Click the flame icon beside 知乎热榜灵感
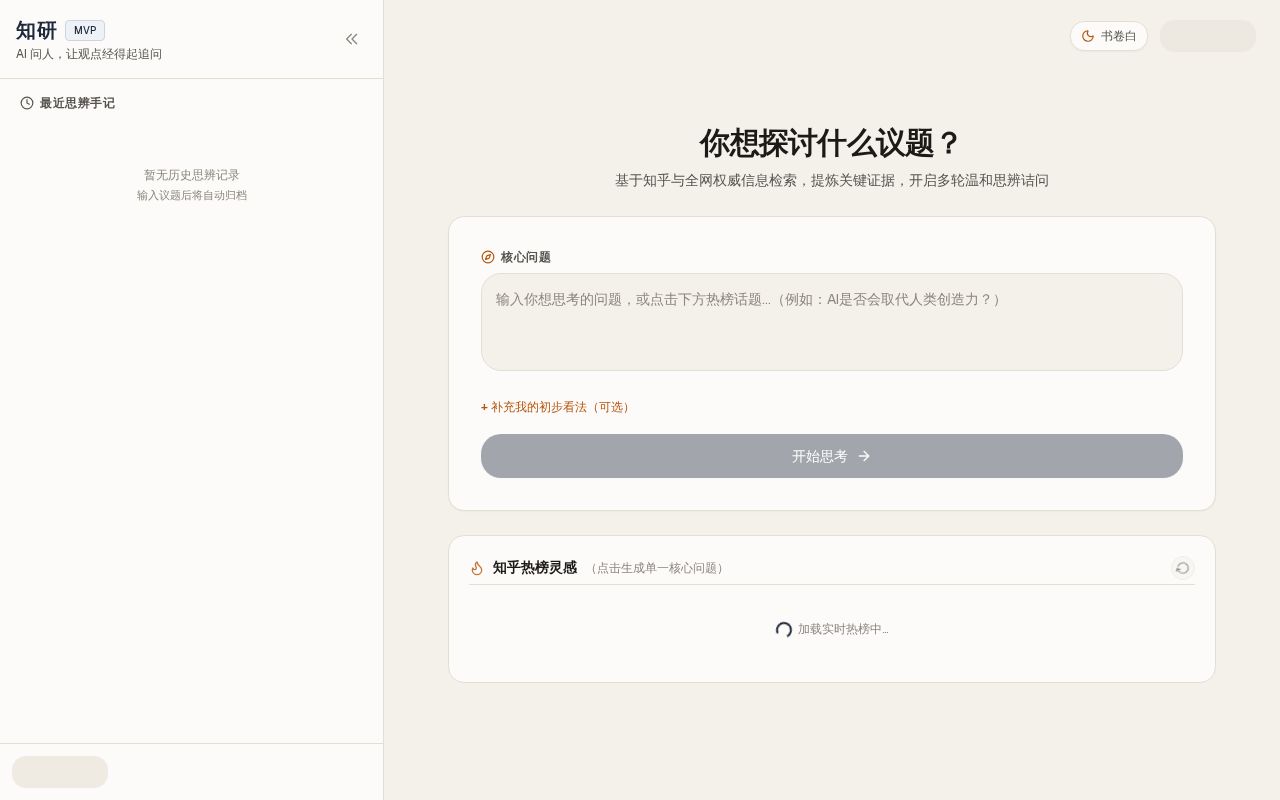This screenshot has height=800, width=1280. click(x=477, y=568)
